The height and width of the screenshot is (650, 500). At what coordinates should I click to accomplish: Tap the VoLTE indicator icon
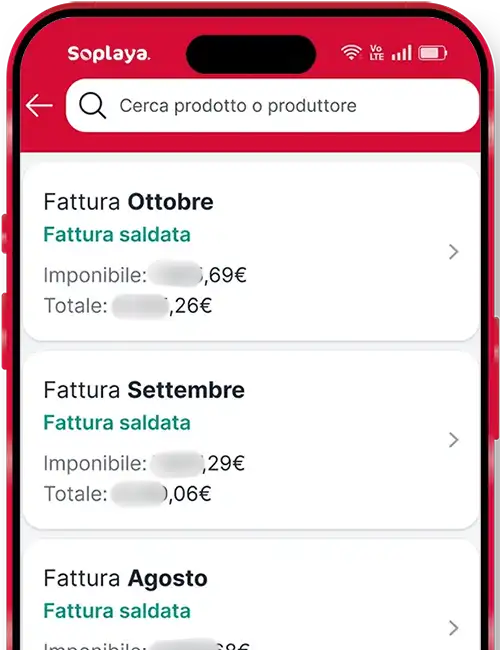tap(376, 53)
